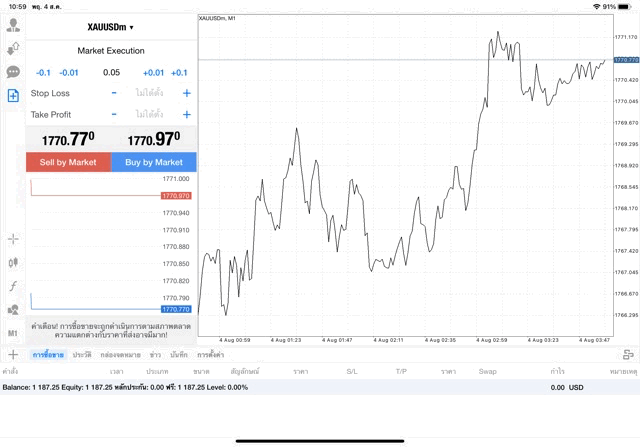Select the new order document icon
640x447 pixels.
13,96
